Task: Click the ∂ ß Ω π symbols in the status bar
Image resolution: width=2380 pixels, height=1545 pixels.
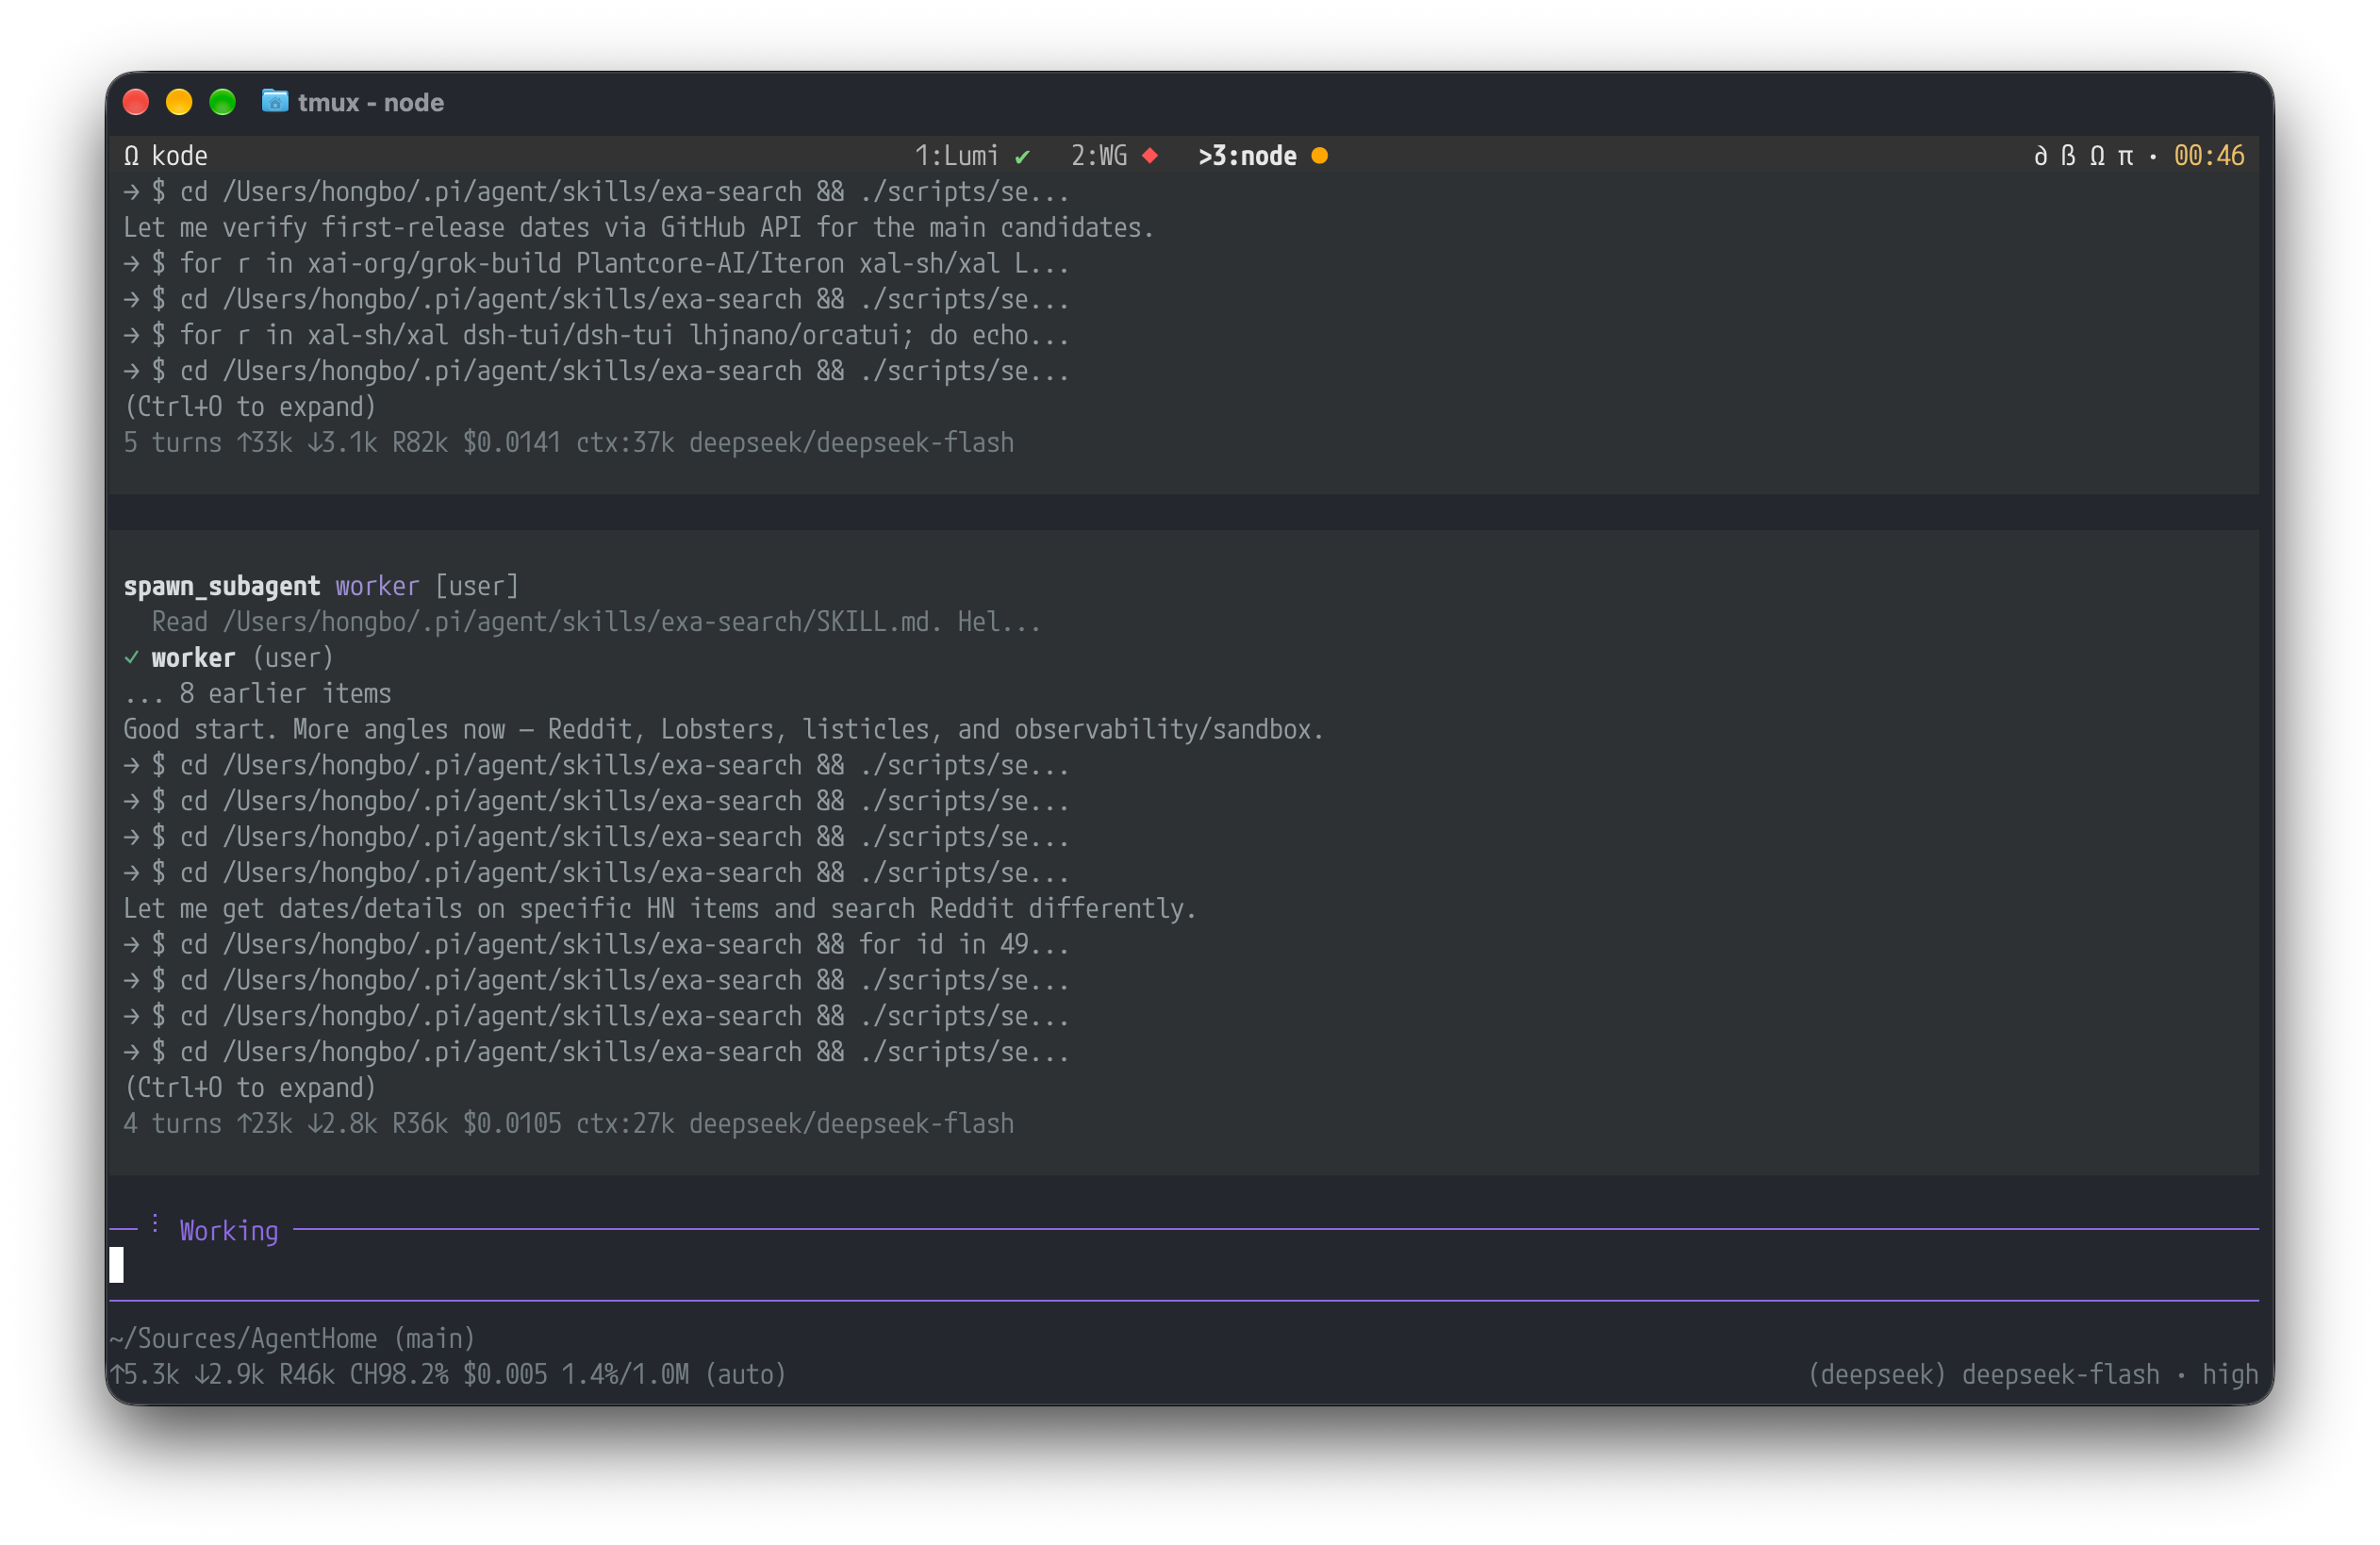Action: click(x=2084, y=156)
